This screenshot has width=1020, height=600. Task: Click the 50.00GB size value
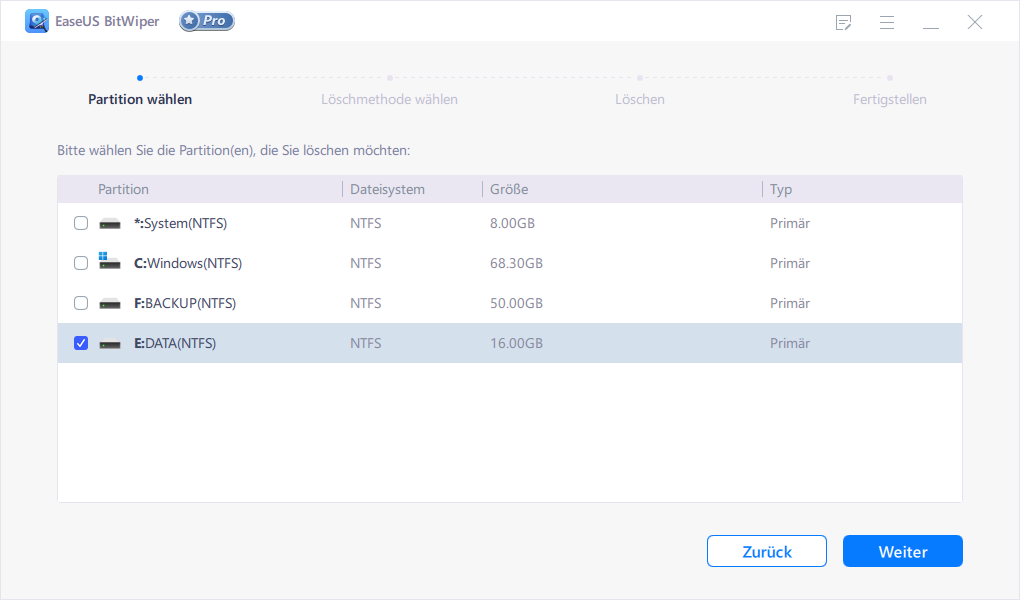coord(516,303)
